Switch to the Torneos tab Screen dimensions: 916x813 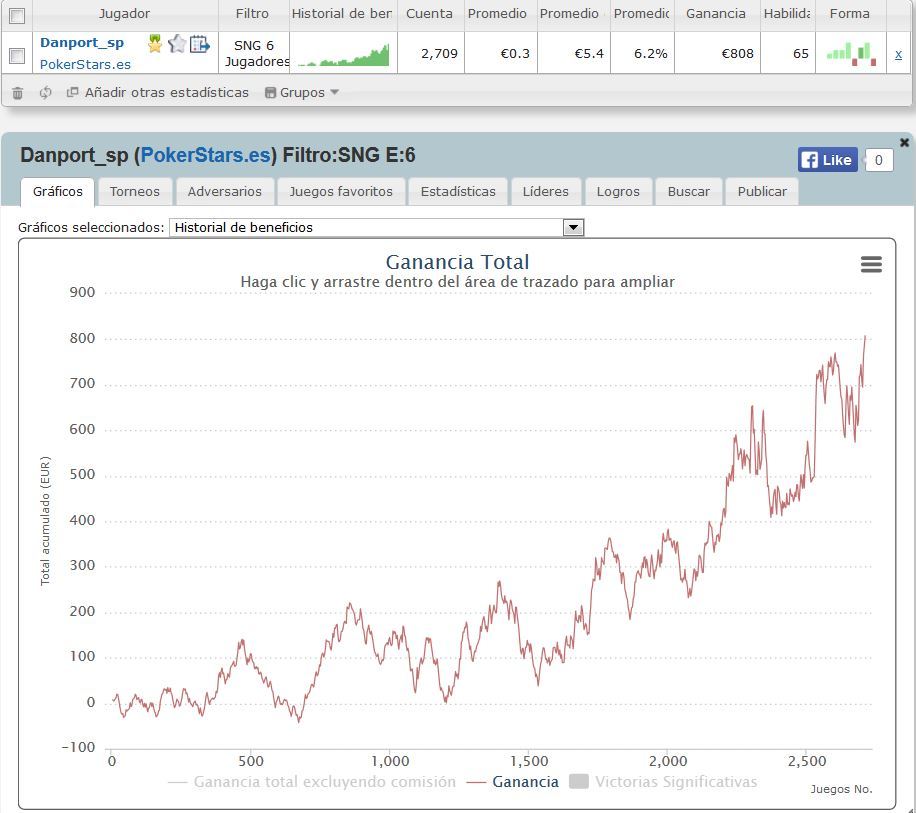tap(134, 192)
